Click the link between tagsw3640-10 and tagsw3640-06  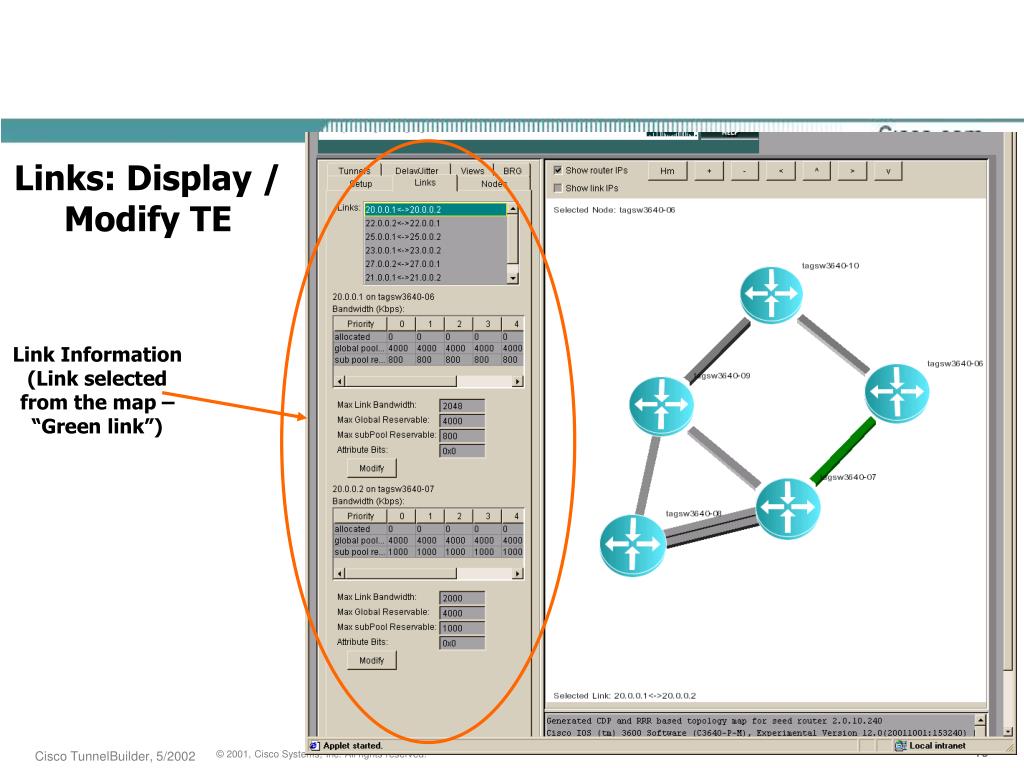coord(833,344)
